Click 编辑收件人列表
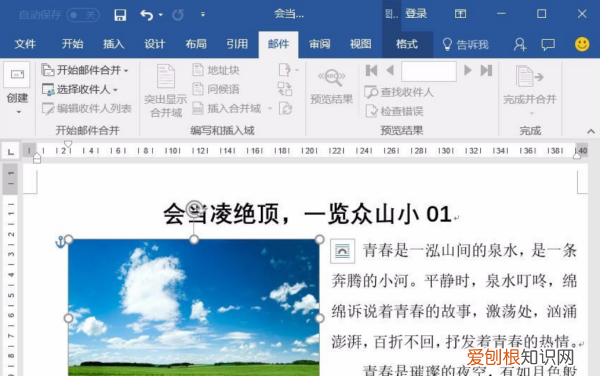Screen dimensions: 600x376 (87, 109)
